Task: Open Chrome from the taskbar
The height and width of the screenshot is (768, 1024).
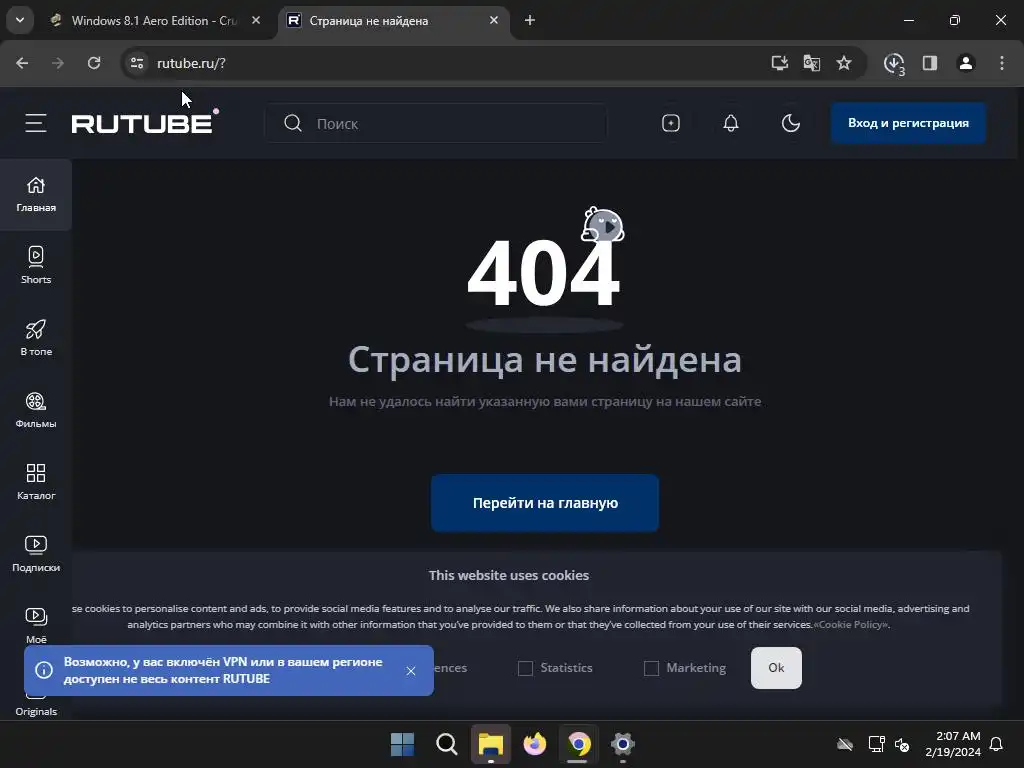Action: (579, 744)
